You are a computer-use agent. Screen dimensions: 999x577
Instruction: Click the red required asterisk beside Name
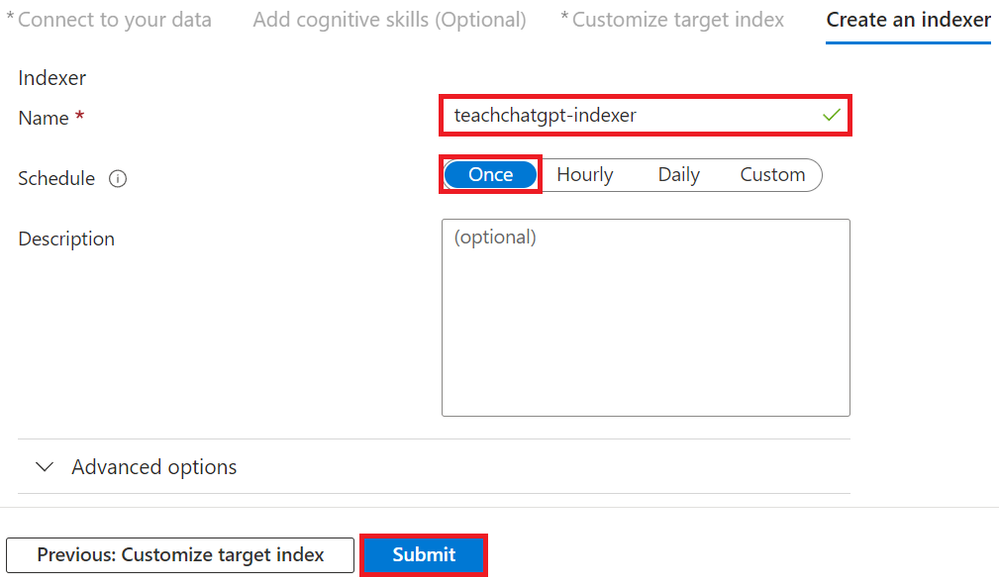pyautogui.click(x=80, y=116)
